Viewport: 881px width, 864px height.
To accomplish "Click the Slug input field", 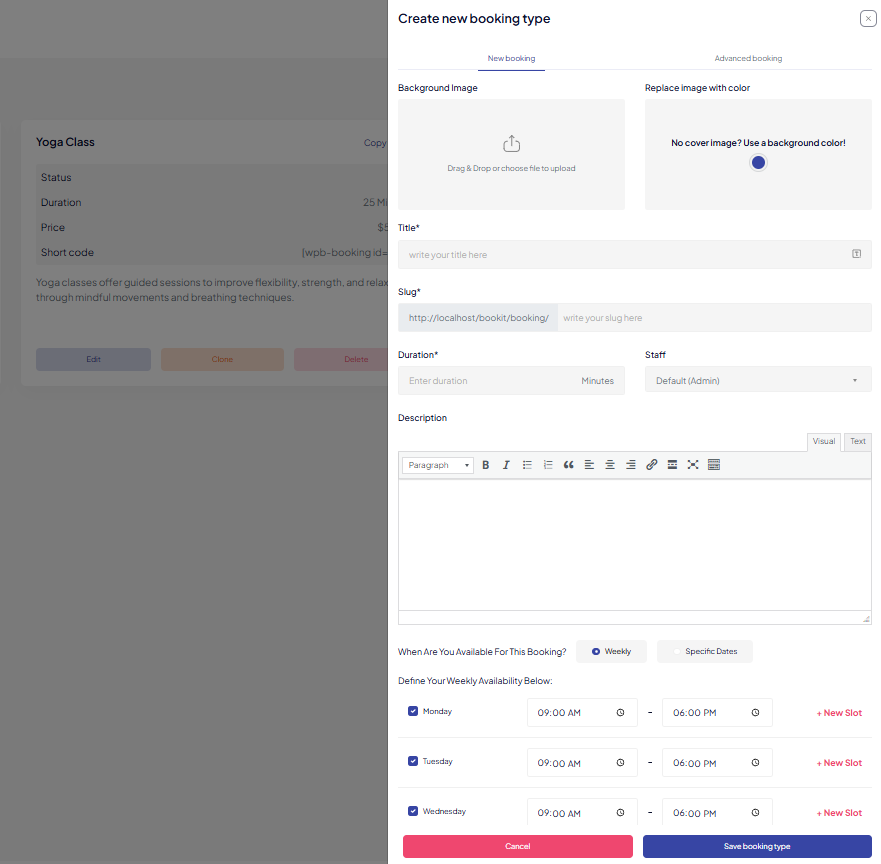I will tap(715, 318).
